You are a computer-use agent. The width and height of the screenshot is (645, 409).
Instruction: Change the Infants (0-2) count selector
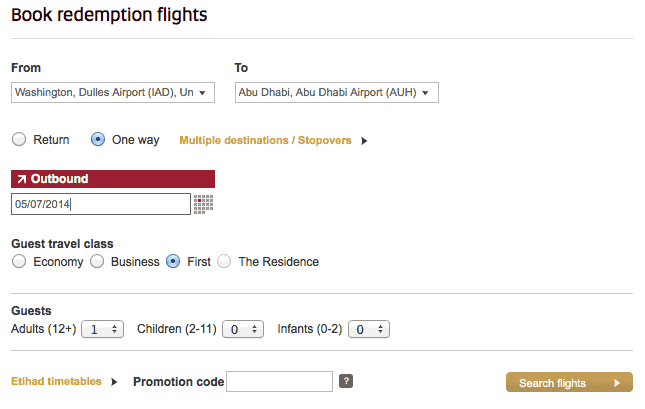pos(369,329)
